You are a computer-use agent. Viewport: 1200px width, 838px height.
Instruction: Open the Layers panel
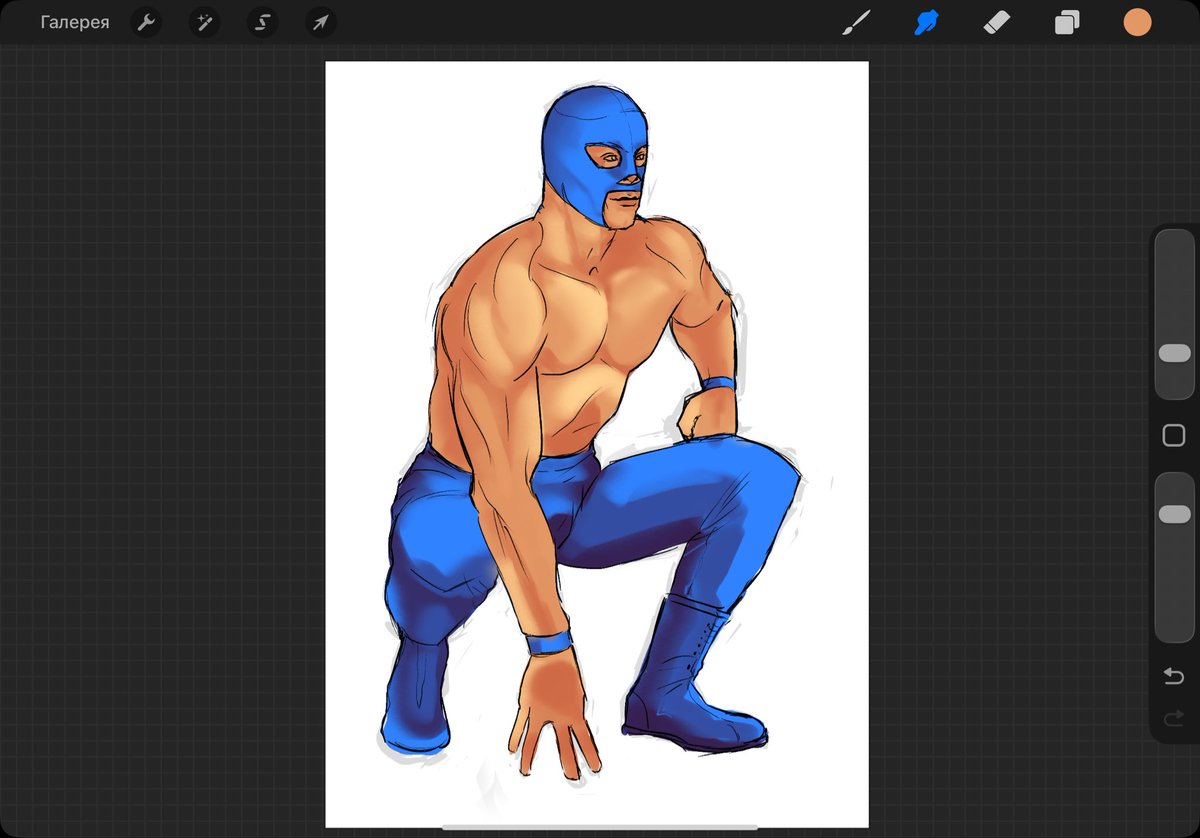1067,22
